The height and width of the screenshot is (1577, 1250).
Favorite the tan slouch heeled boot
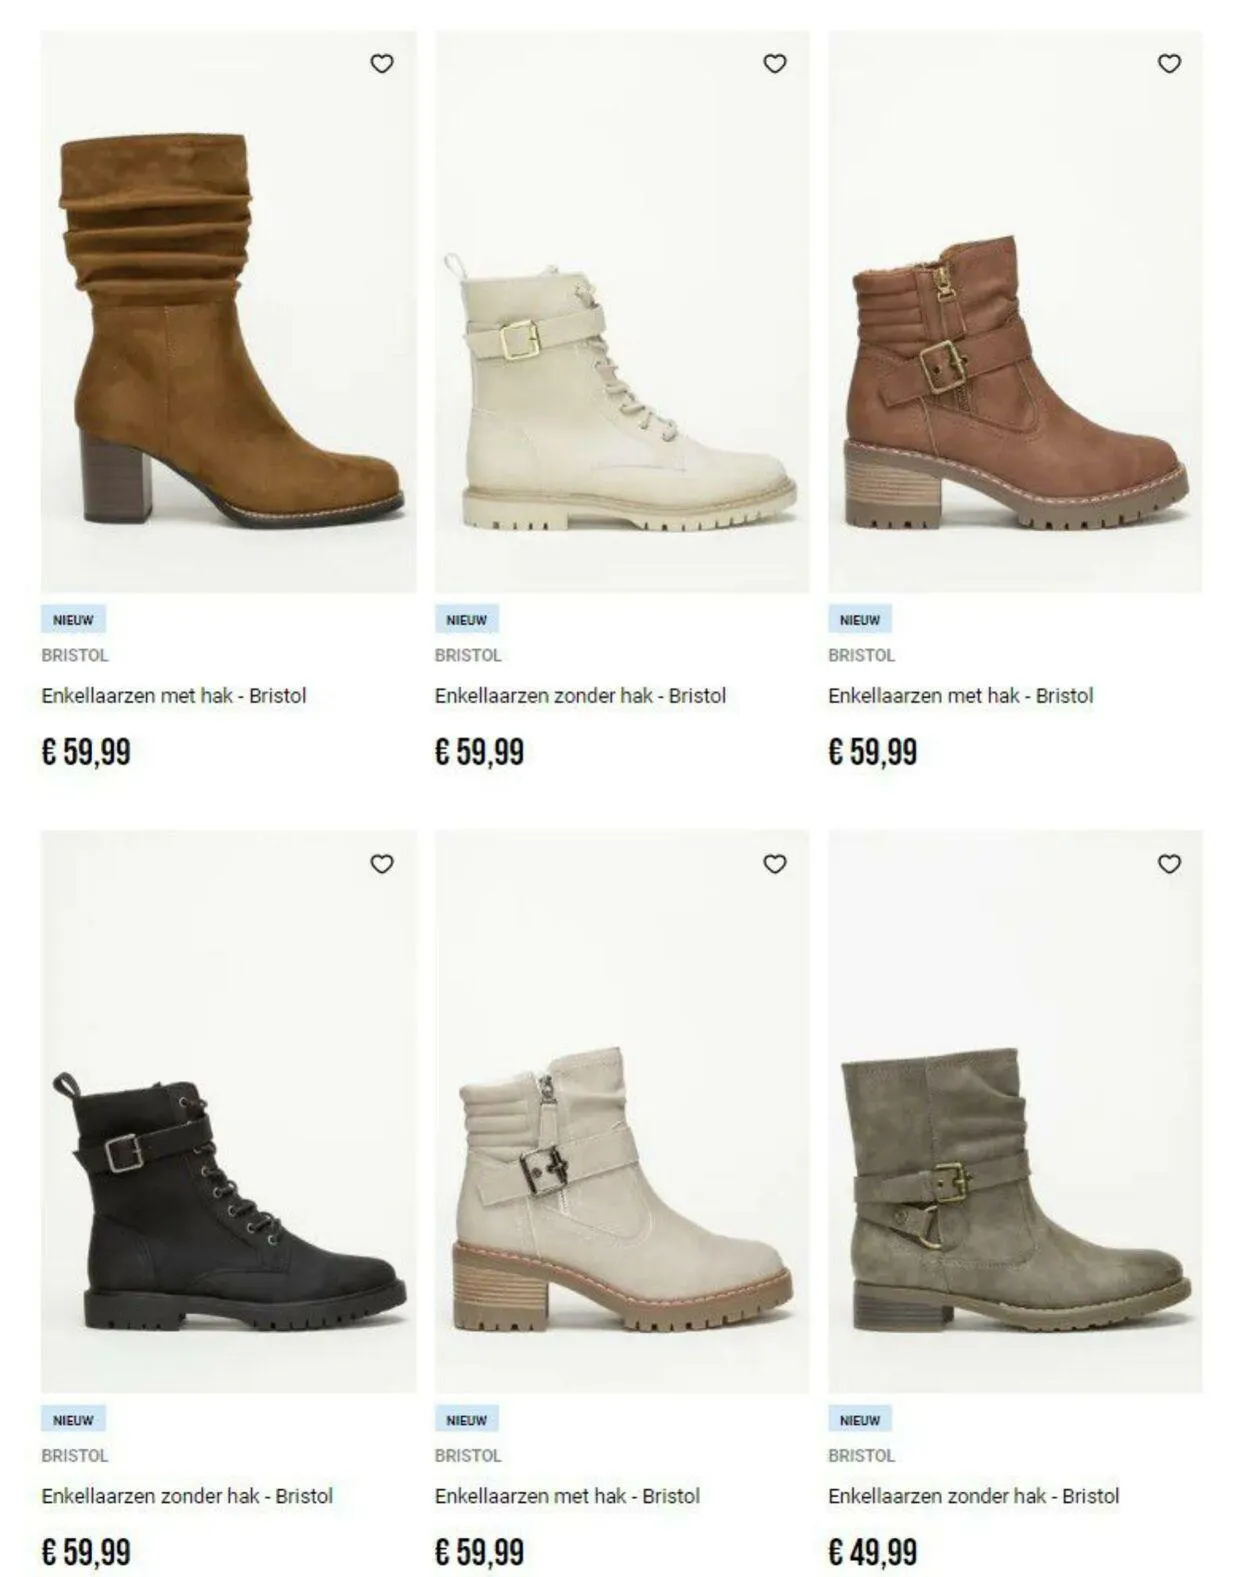[382, 63]
